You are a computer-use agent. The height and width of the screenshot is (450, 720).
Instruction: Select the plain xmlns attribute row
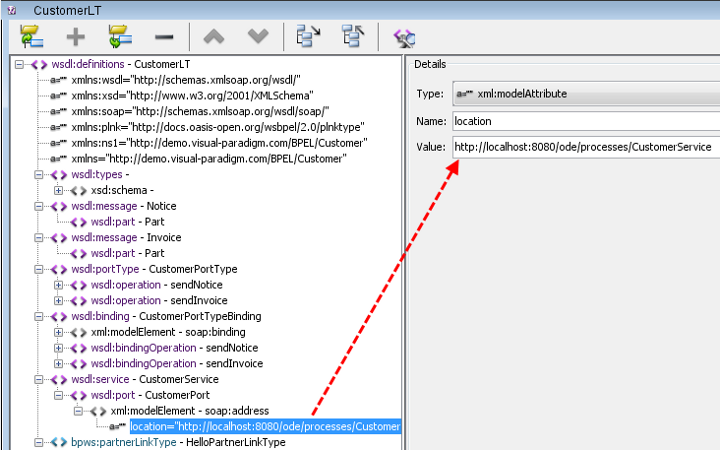pos(209,159)
